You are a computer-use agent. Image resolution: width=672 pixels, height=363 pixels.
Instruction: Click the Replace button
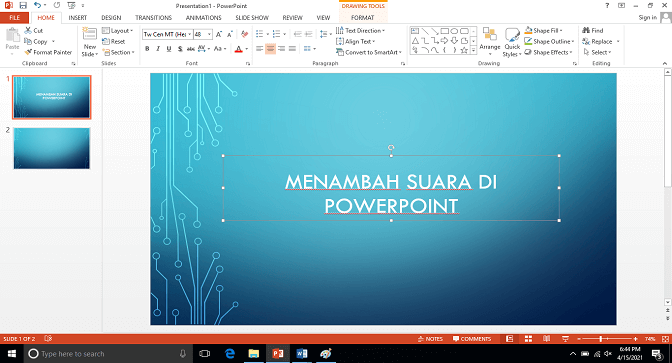597,42
